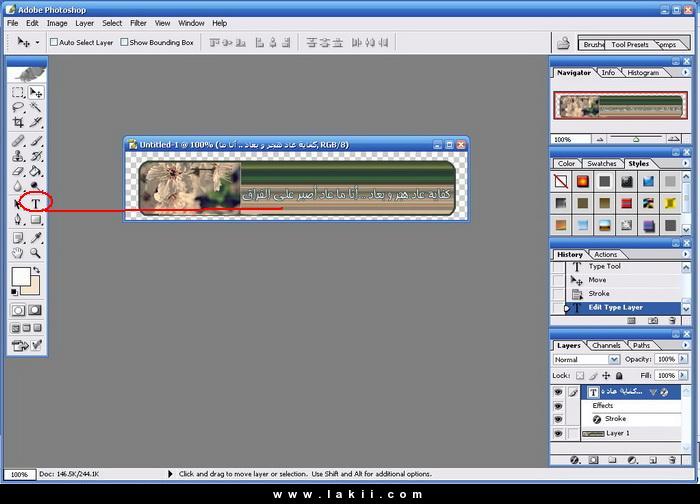Toggle lock all icon
The width and height of the screenshot is (700, 504).
(x=619, y=375)
